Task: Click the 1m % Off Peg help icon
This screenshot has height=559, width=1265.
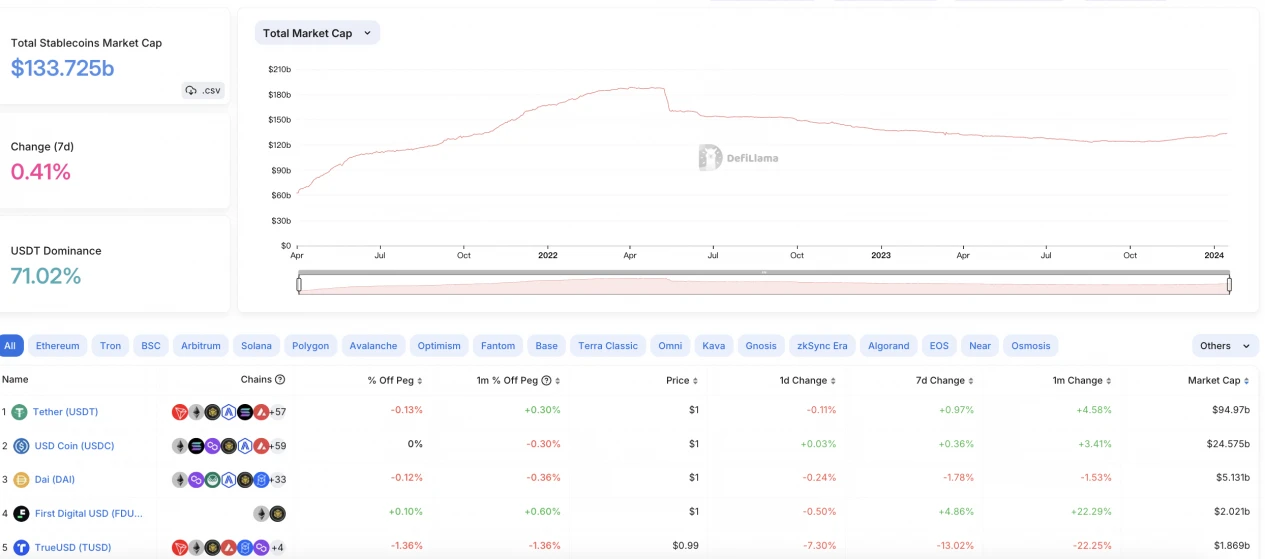Action: [x=546, y=381]
